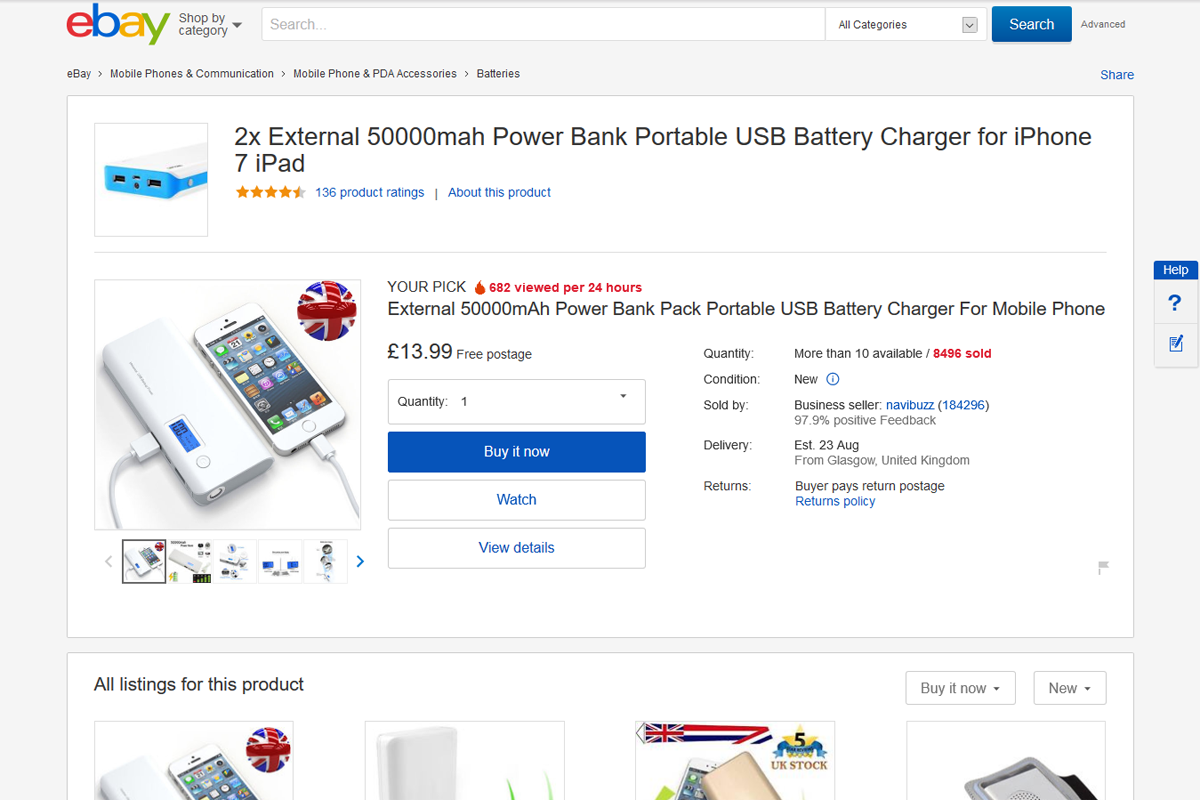View the Returns policy

(x=834, y=500)
